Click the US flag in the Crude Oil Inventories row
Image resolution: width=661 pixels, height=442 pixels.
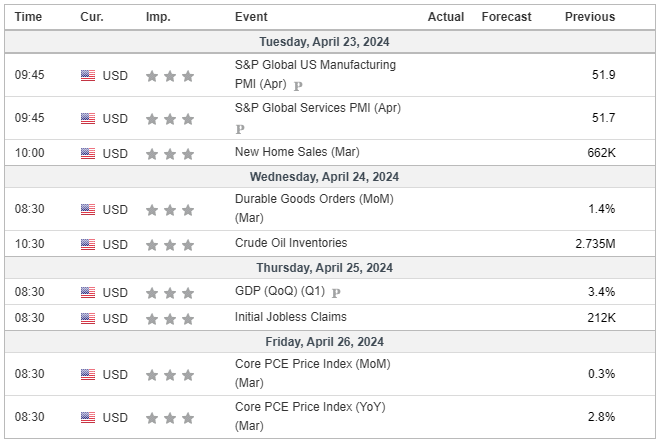88,245
